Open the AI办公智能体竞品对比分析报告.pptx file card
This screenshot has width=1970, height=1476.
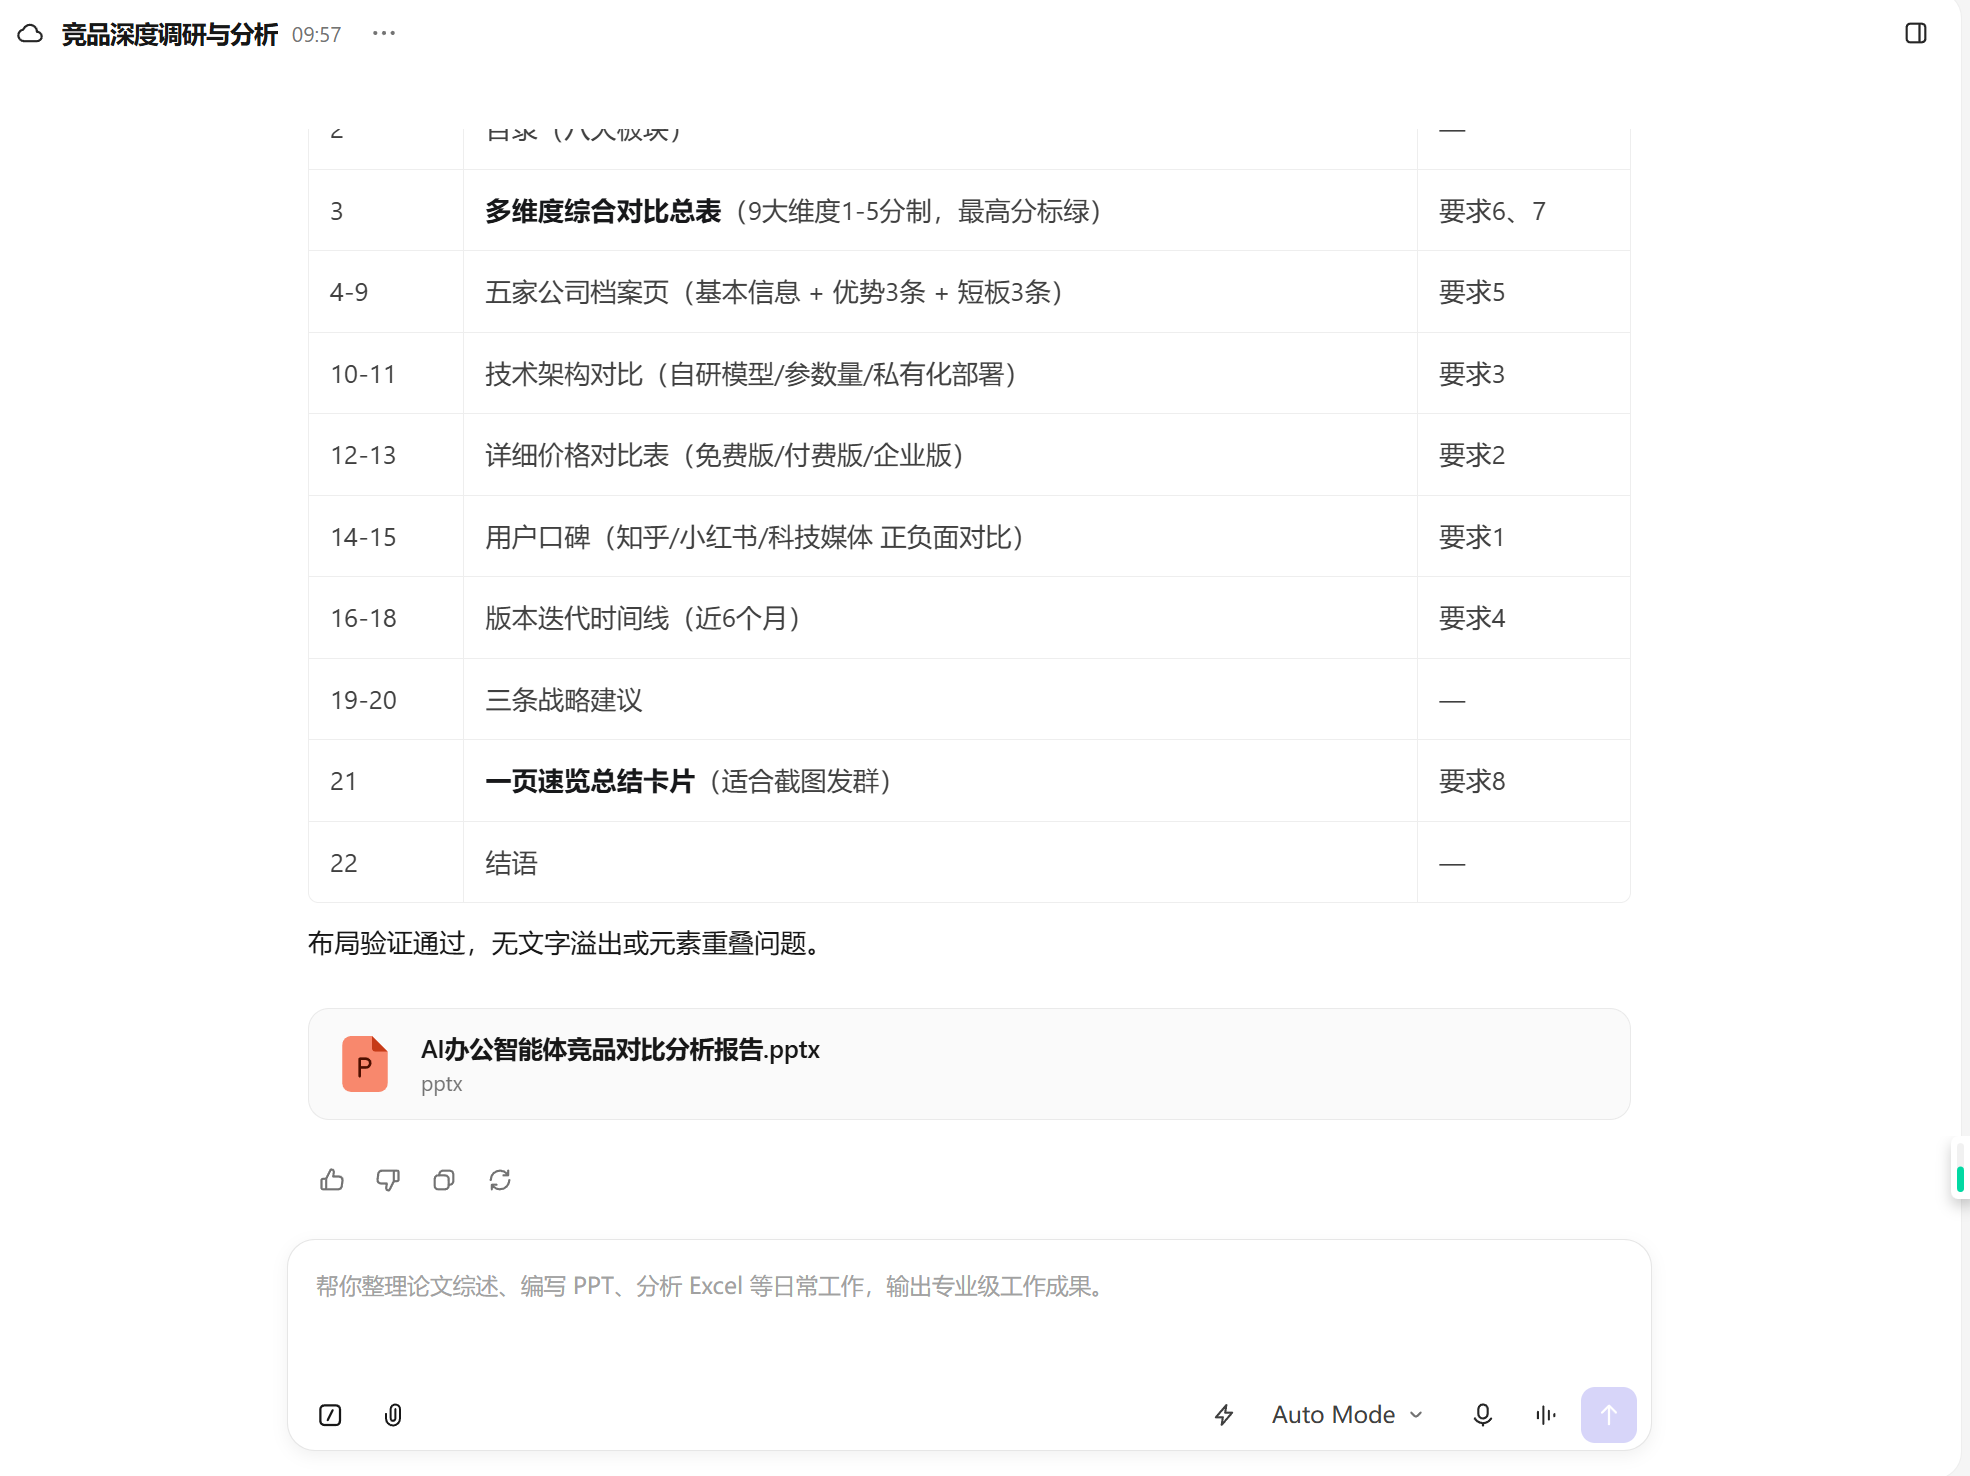tap(969, 1064)
